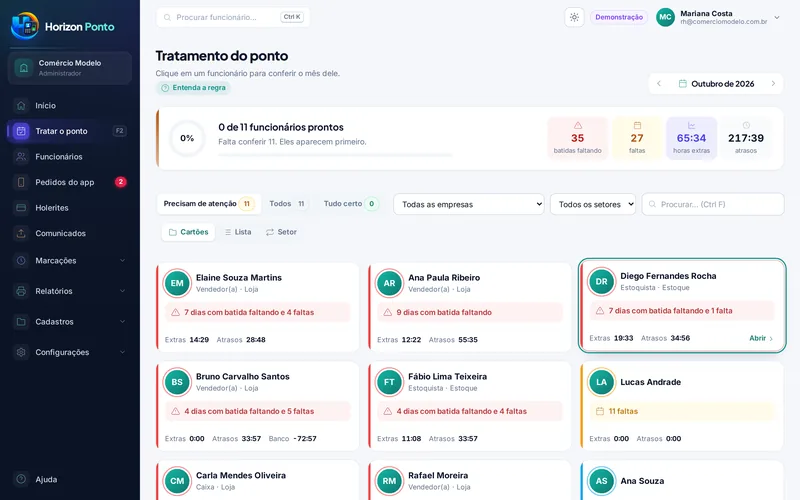Click the Relatórios printer icon
Image resolution: width=800 pixels, height=500 pixels.
pyautogui.click(x=21, y=291)
